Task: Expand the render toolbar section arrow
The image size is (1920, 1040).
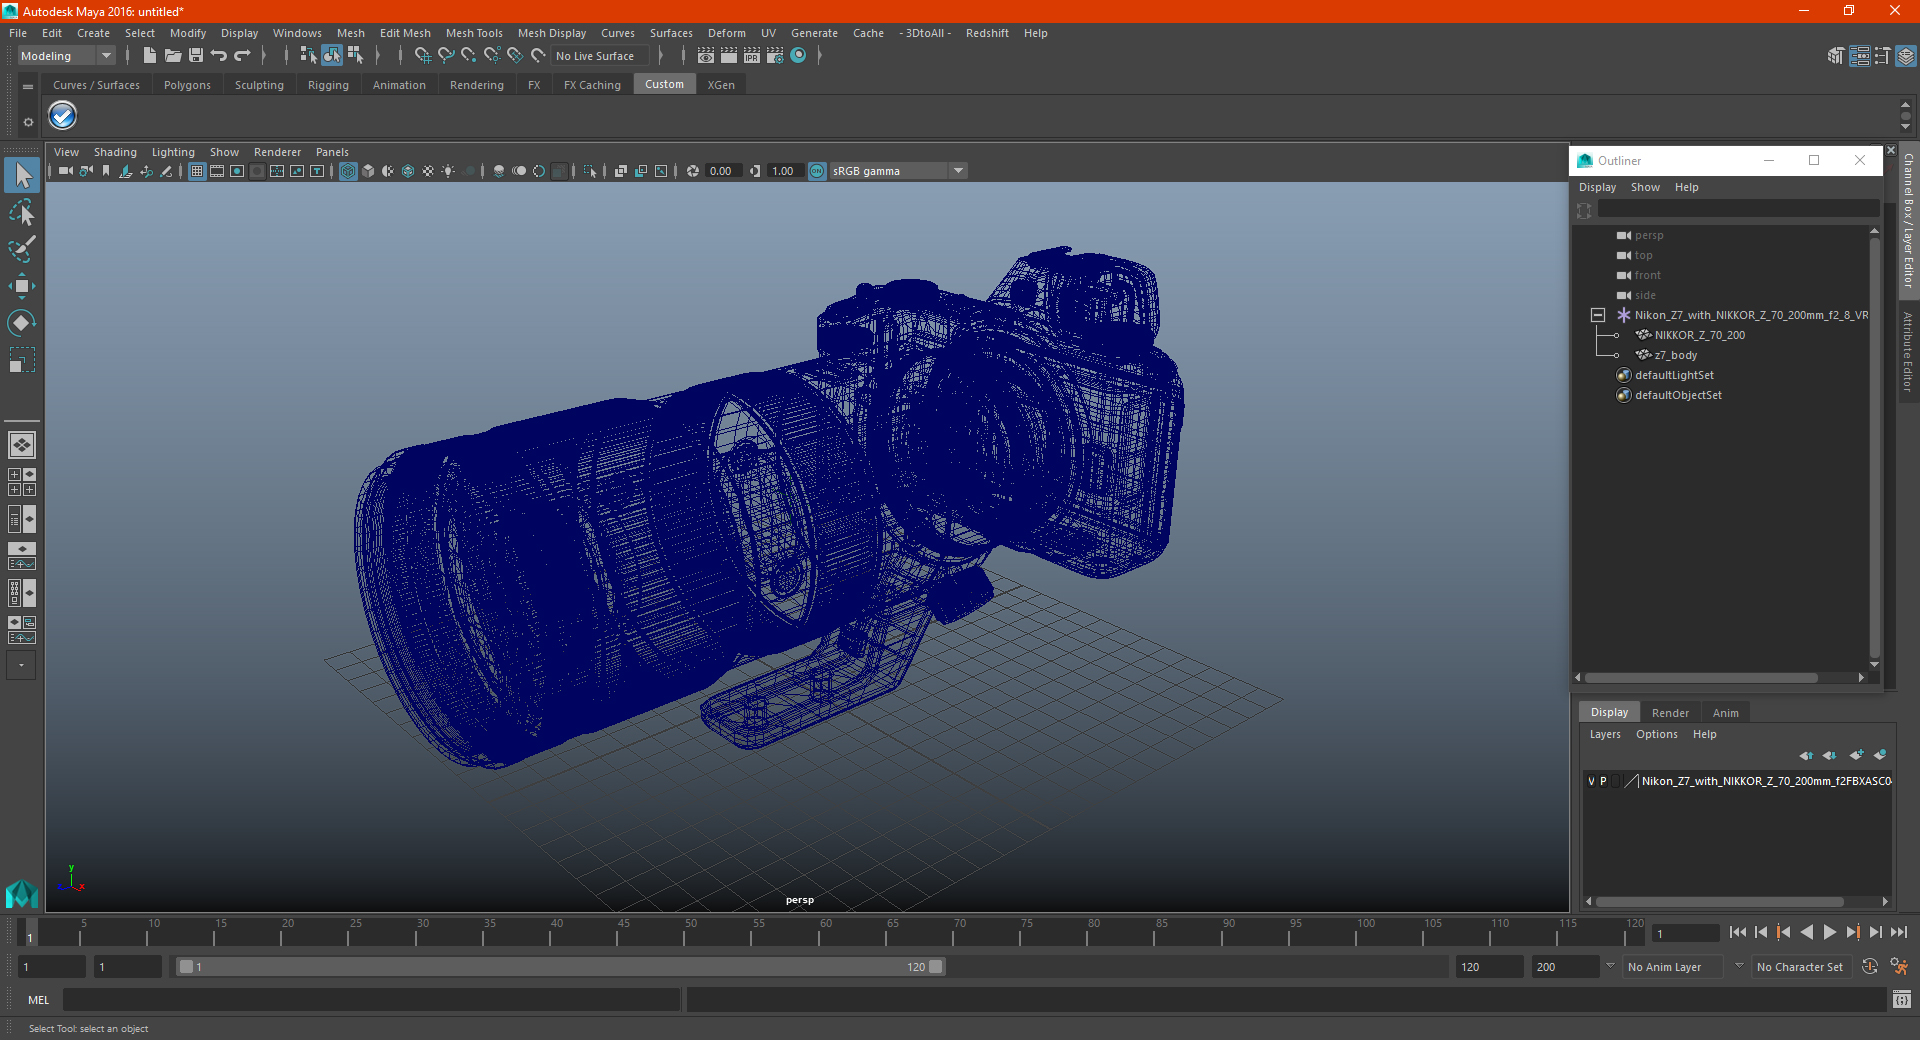Action: pyautogui.click(x=819, y=56)
